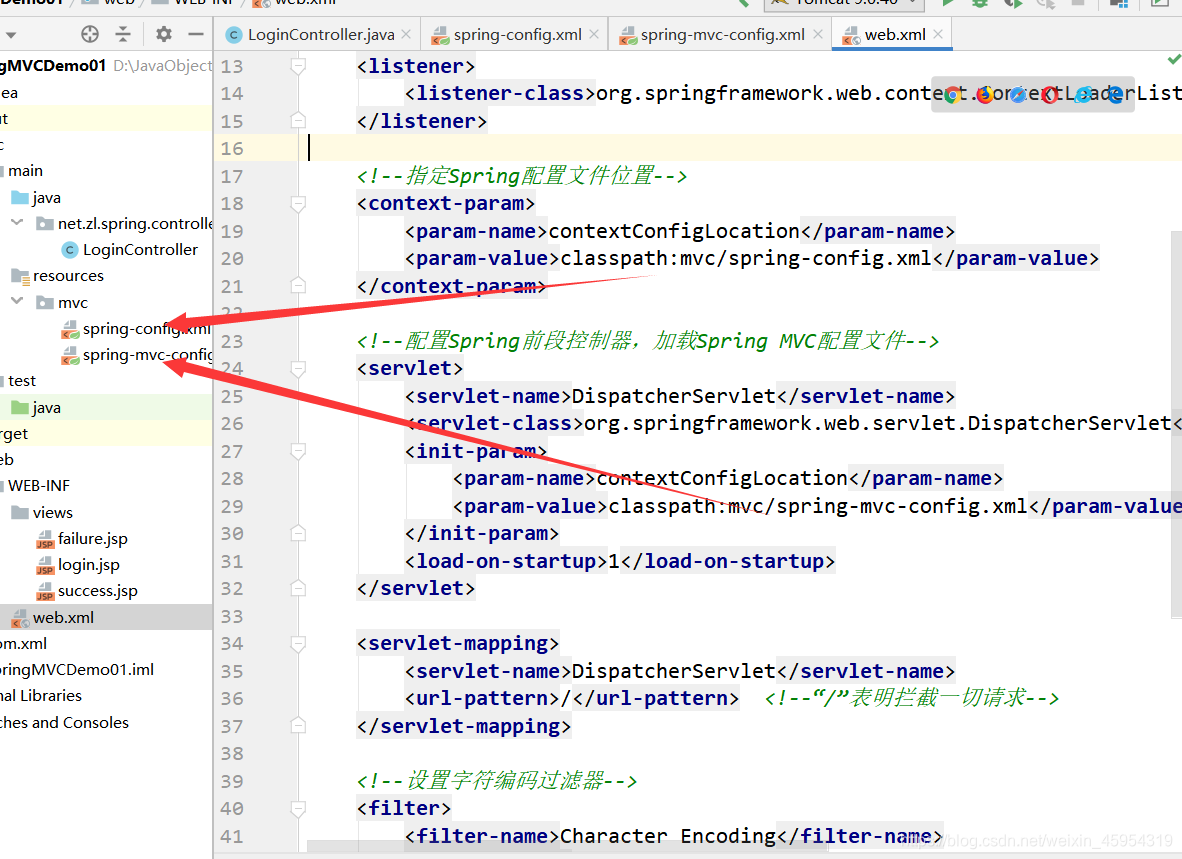Close the spring-mvc-config.xml tab
The image size is (1182, 859).
click(818, 35)
